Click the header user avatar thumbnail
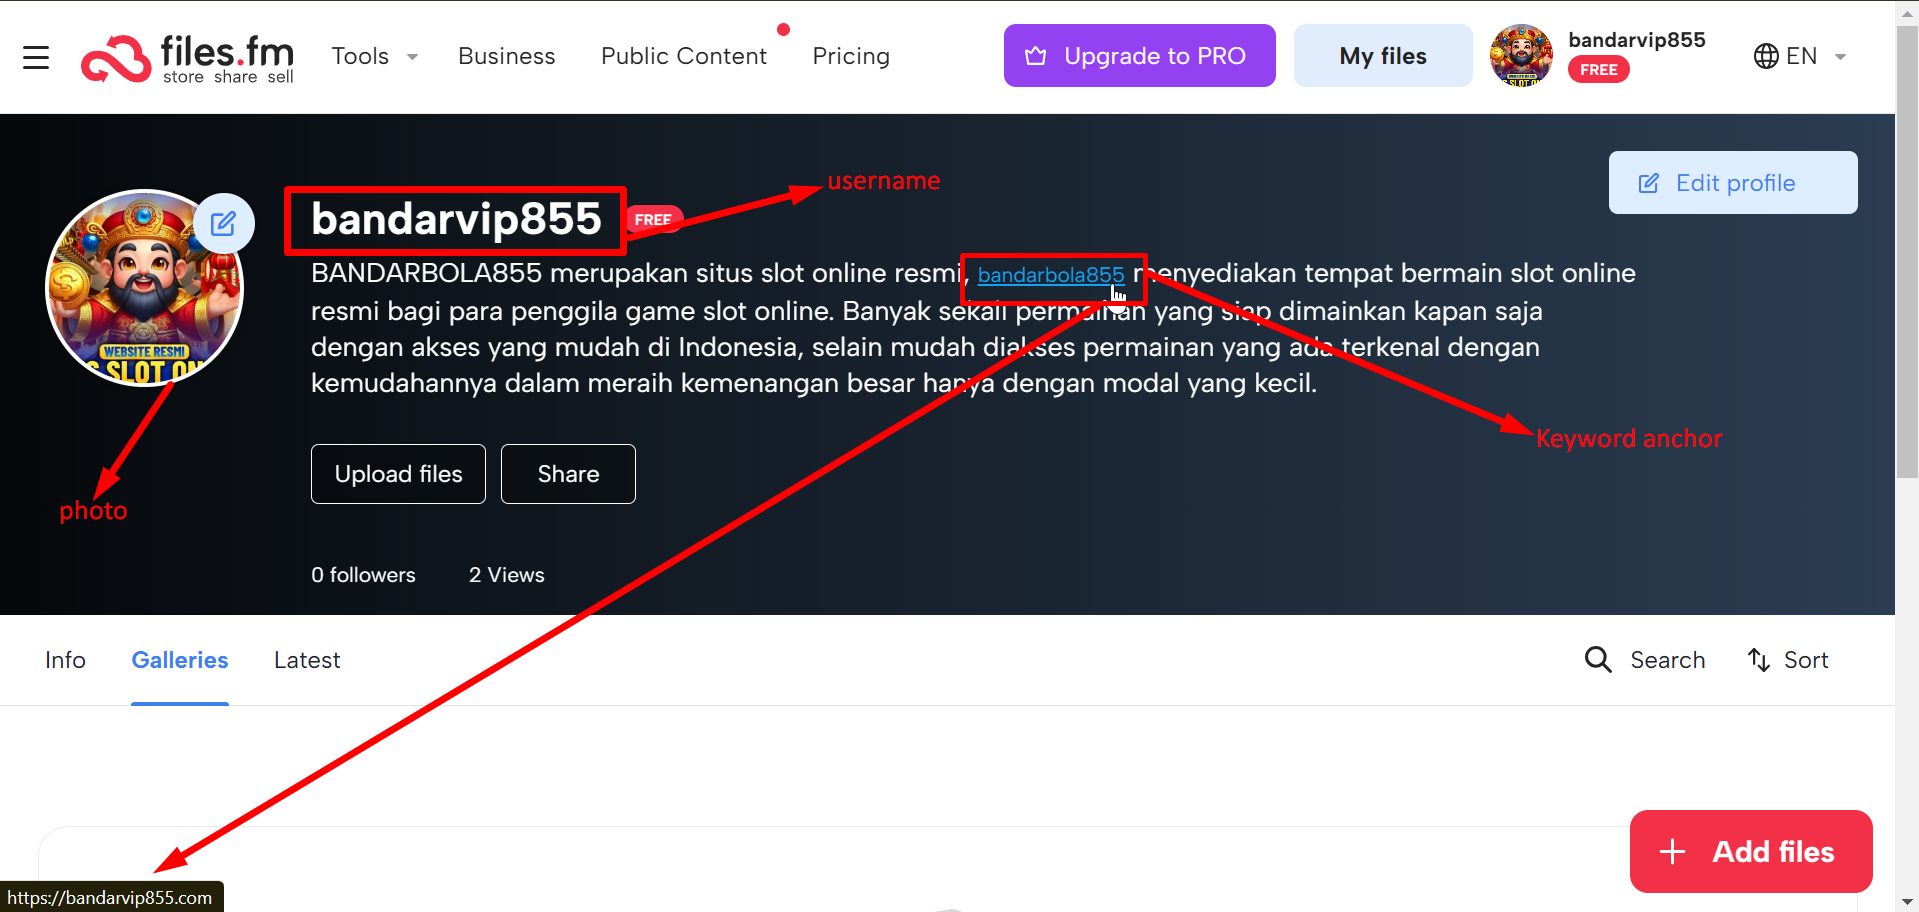Screen dimensions: 1919x912 pos(1521,55)
